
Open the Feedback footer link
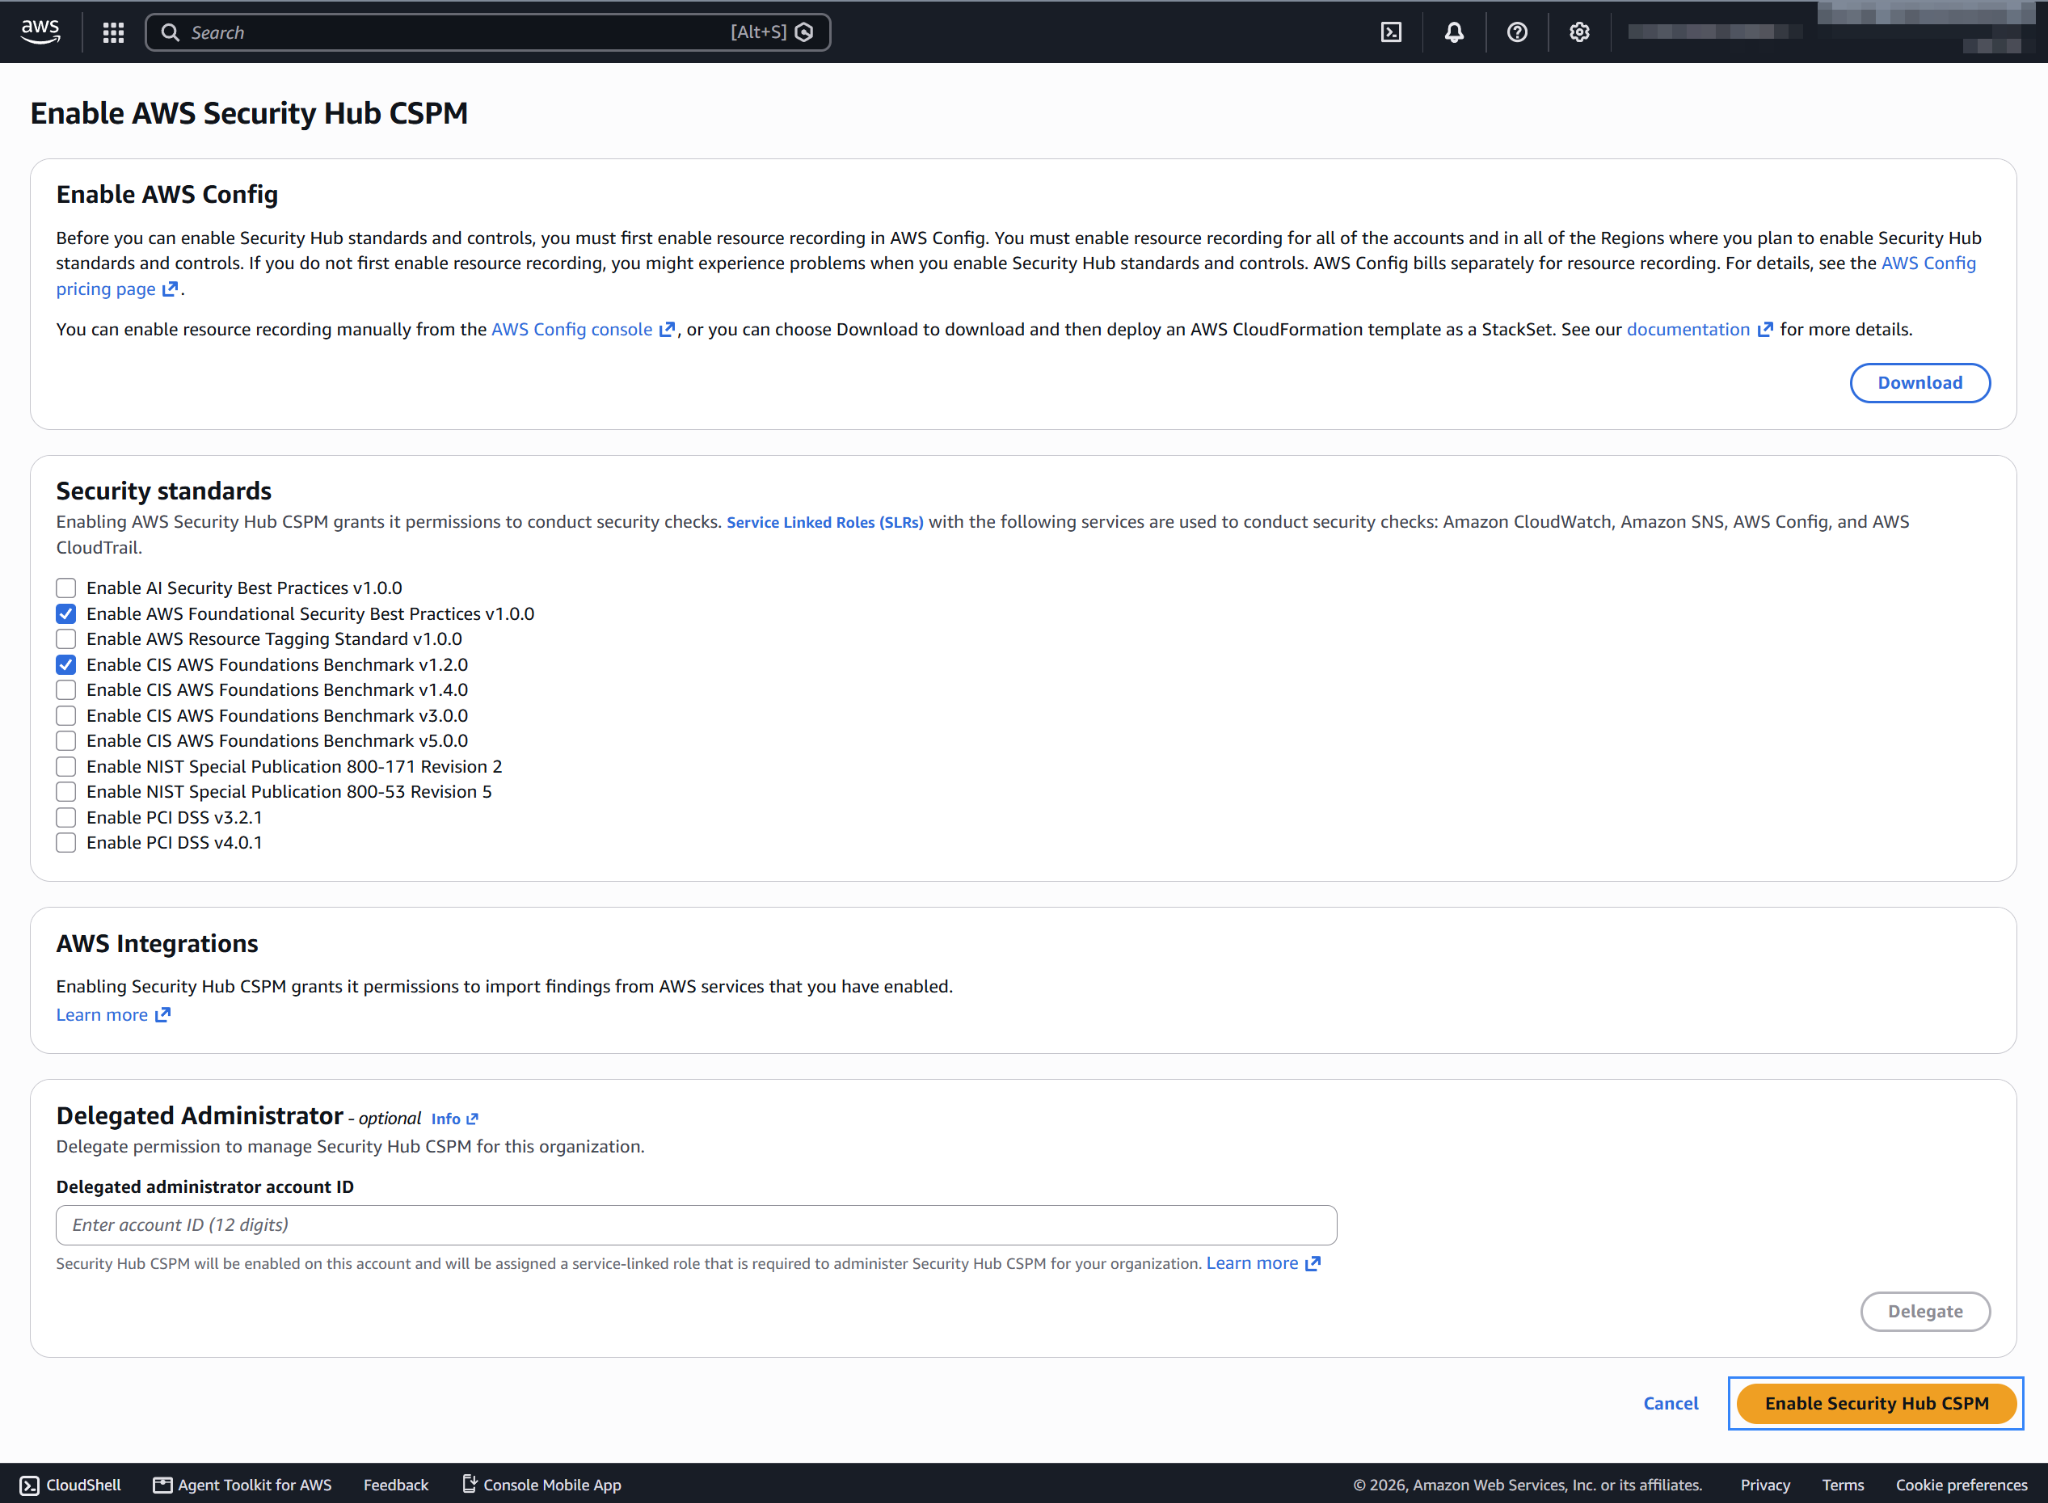pyautogui.click(x=396, y=1485)
